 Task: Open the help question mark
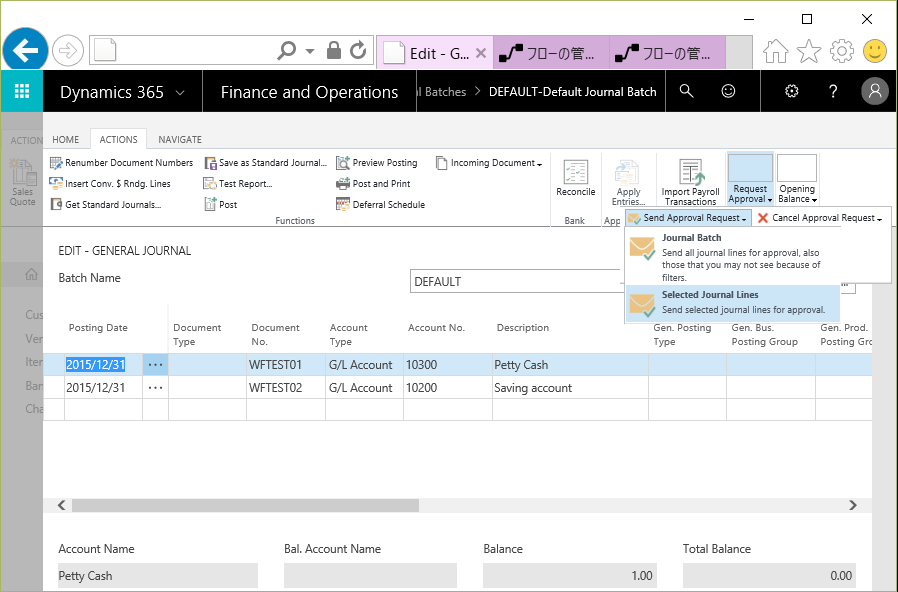833,91
